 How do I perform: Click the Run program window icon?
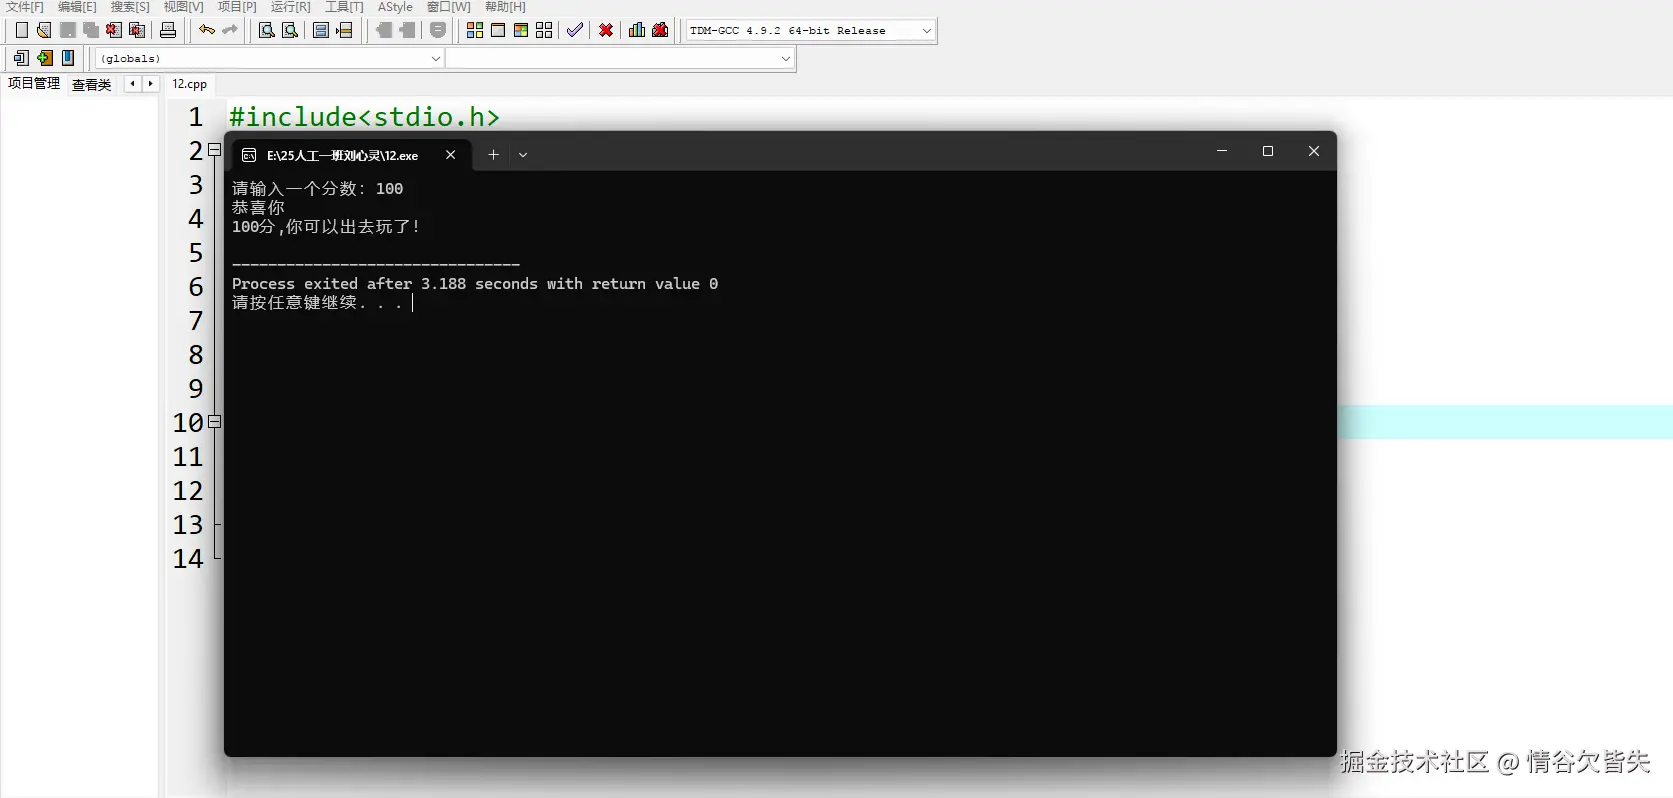click(498, 30)
